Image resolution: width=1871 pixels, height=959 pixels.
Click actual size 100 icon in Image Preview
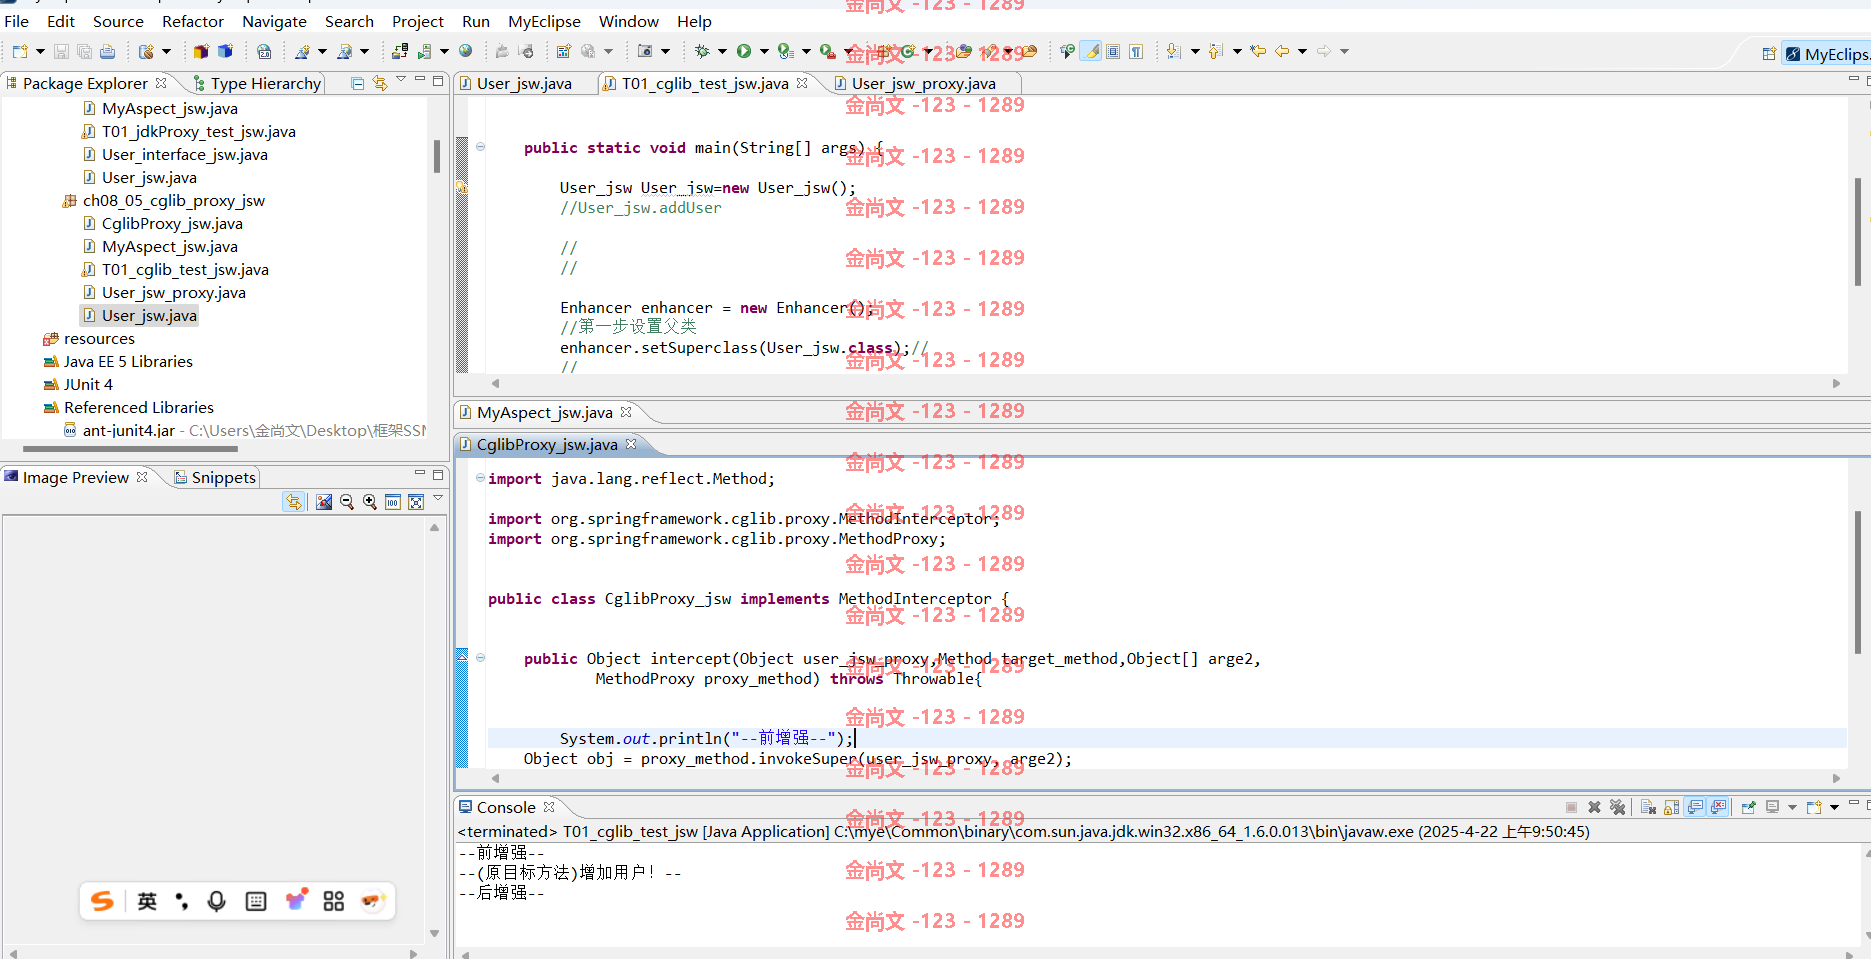393,502
